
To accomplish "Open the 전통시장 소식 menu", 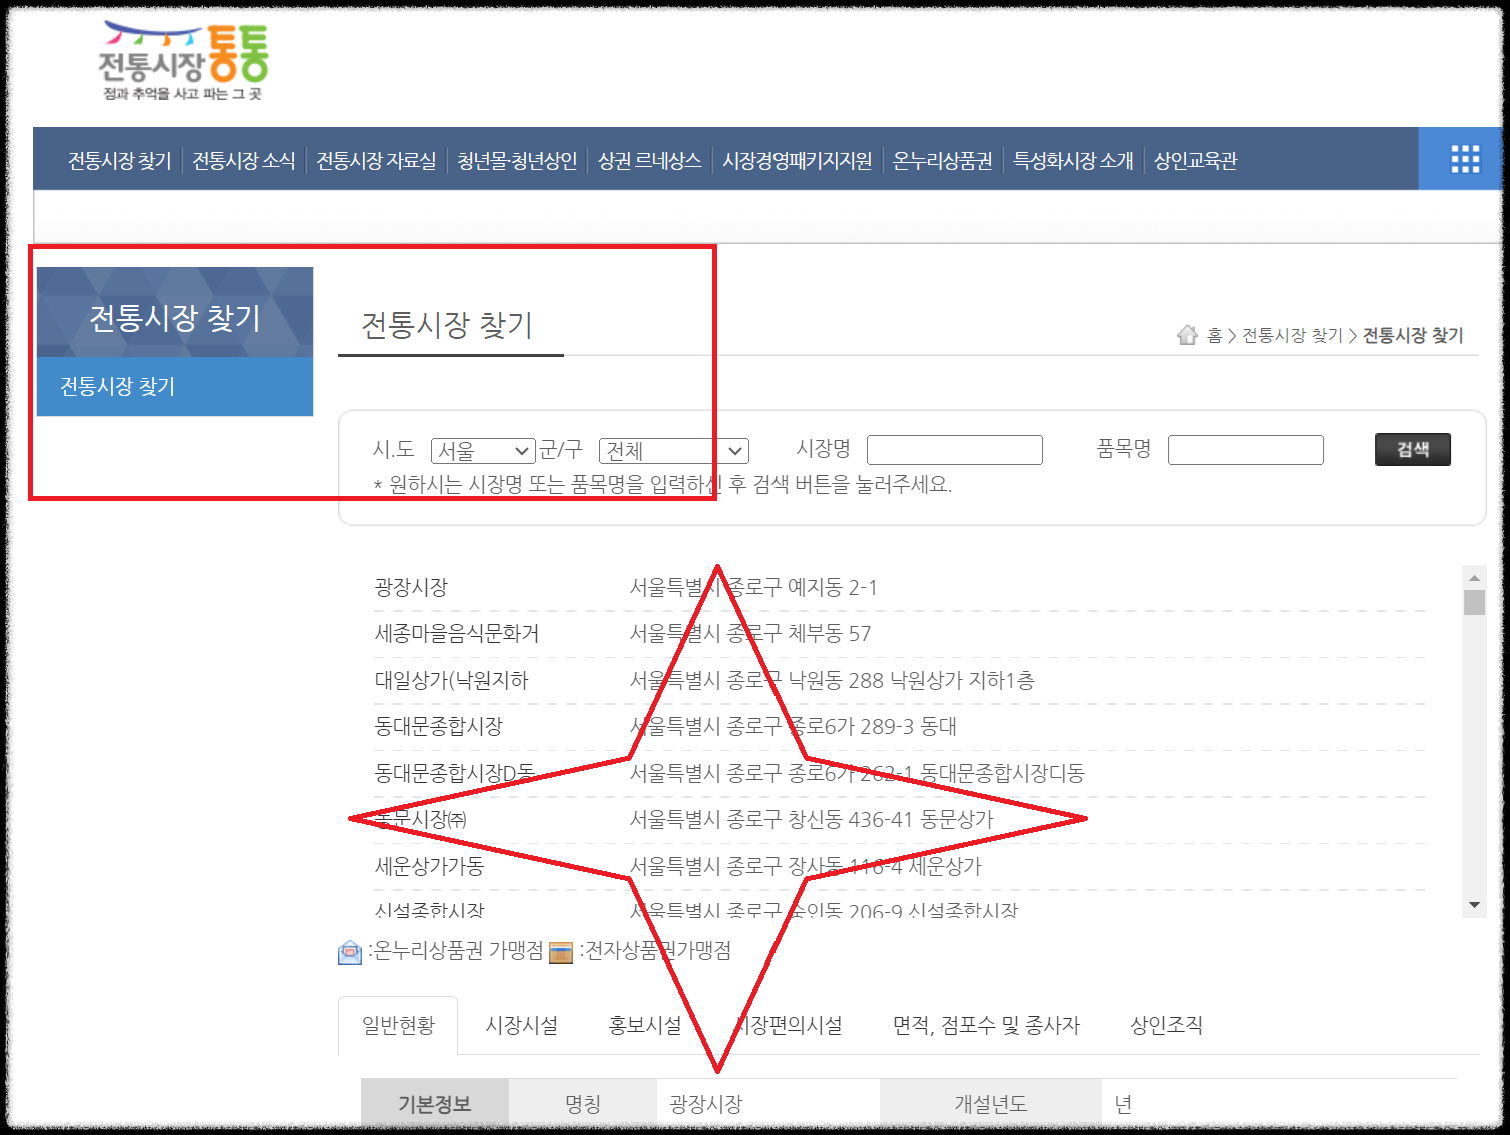I will point(244,161).
